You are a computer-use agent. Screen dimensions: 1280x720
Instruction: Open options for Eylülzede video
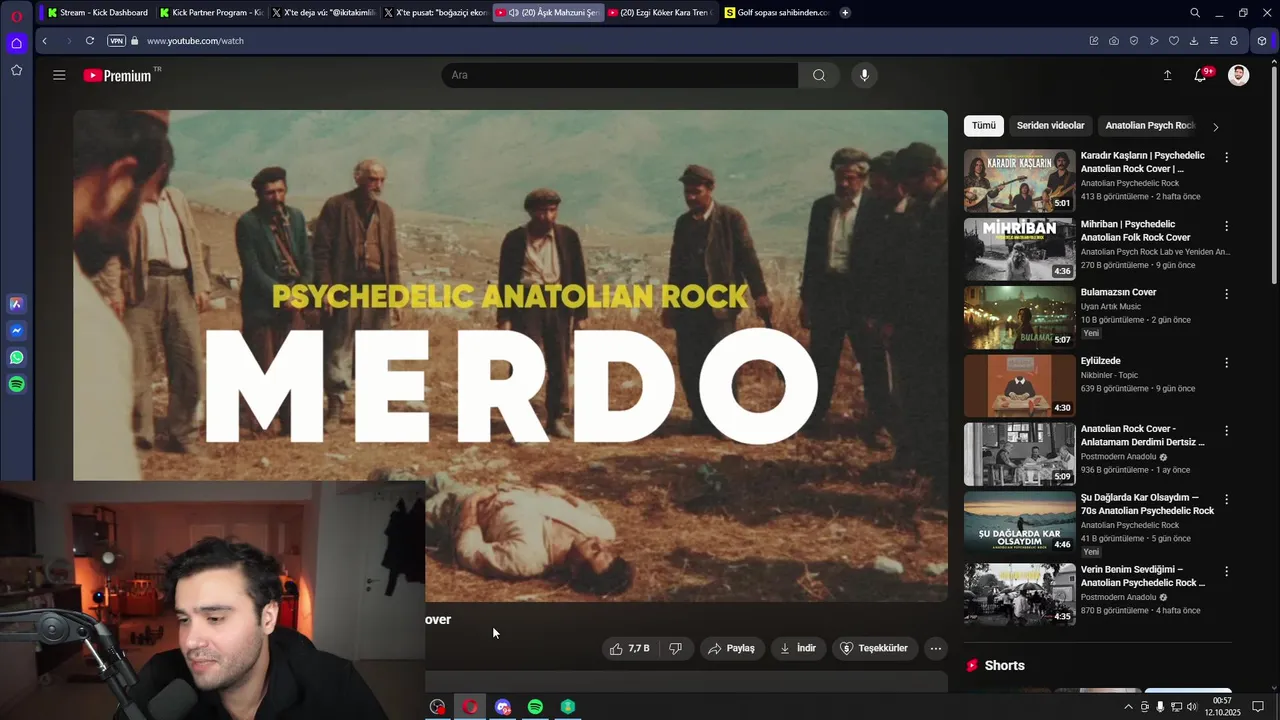point(1226,363)
